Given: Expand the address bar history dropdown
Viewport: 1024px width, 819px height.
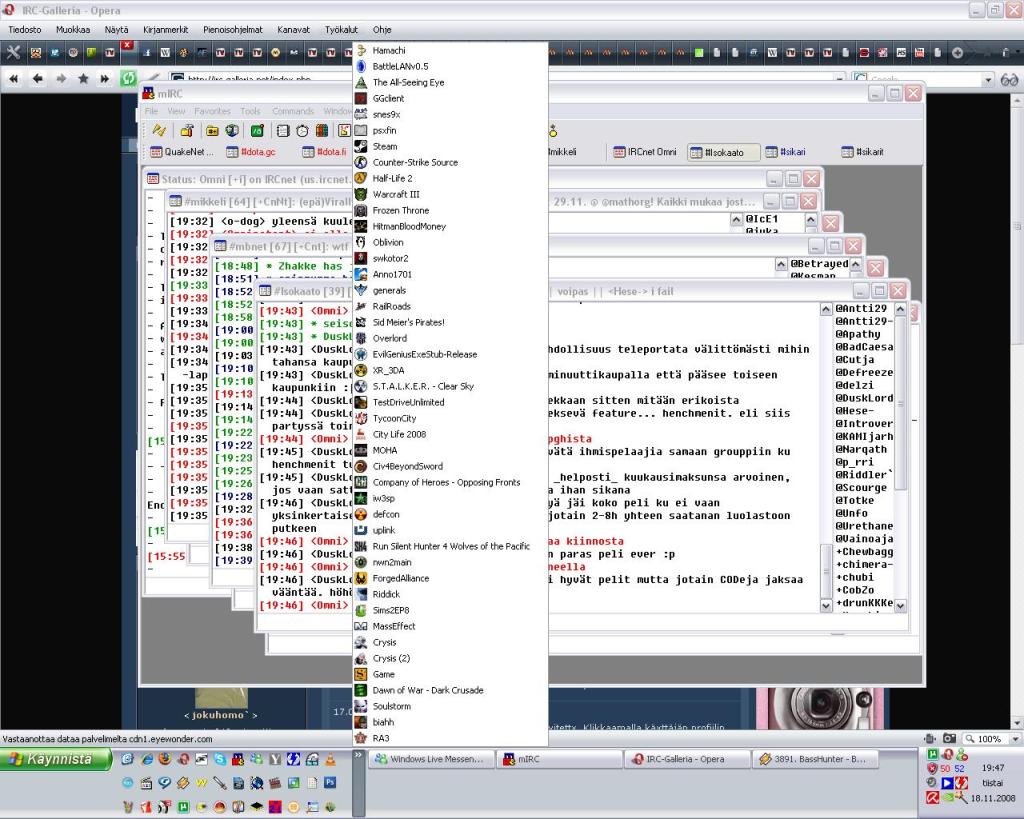Looking at the screenshot, I should [x=838, y=79].
